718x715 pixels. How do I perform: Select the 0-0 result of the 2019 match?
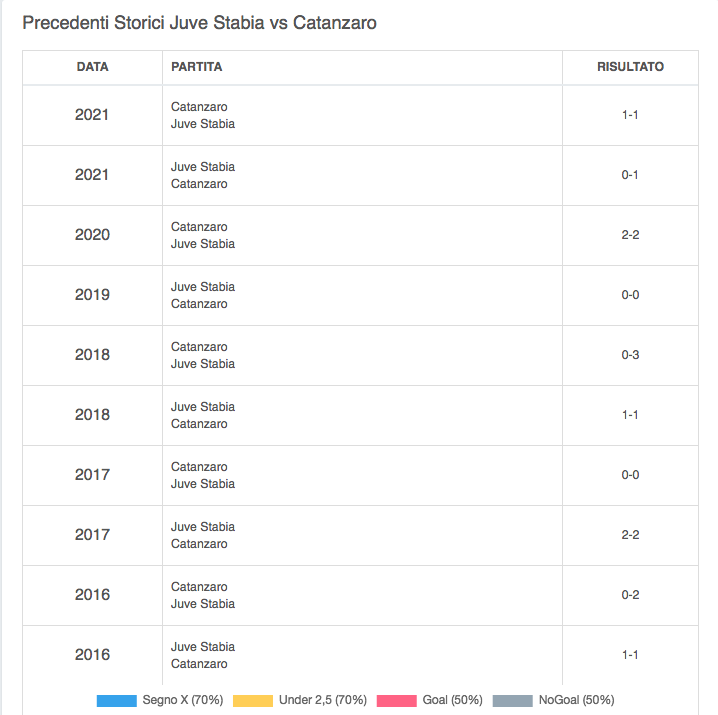[630, 295]
